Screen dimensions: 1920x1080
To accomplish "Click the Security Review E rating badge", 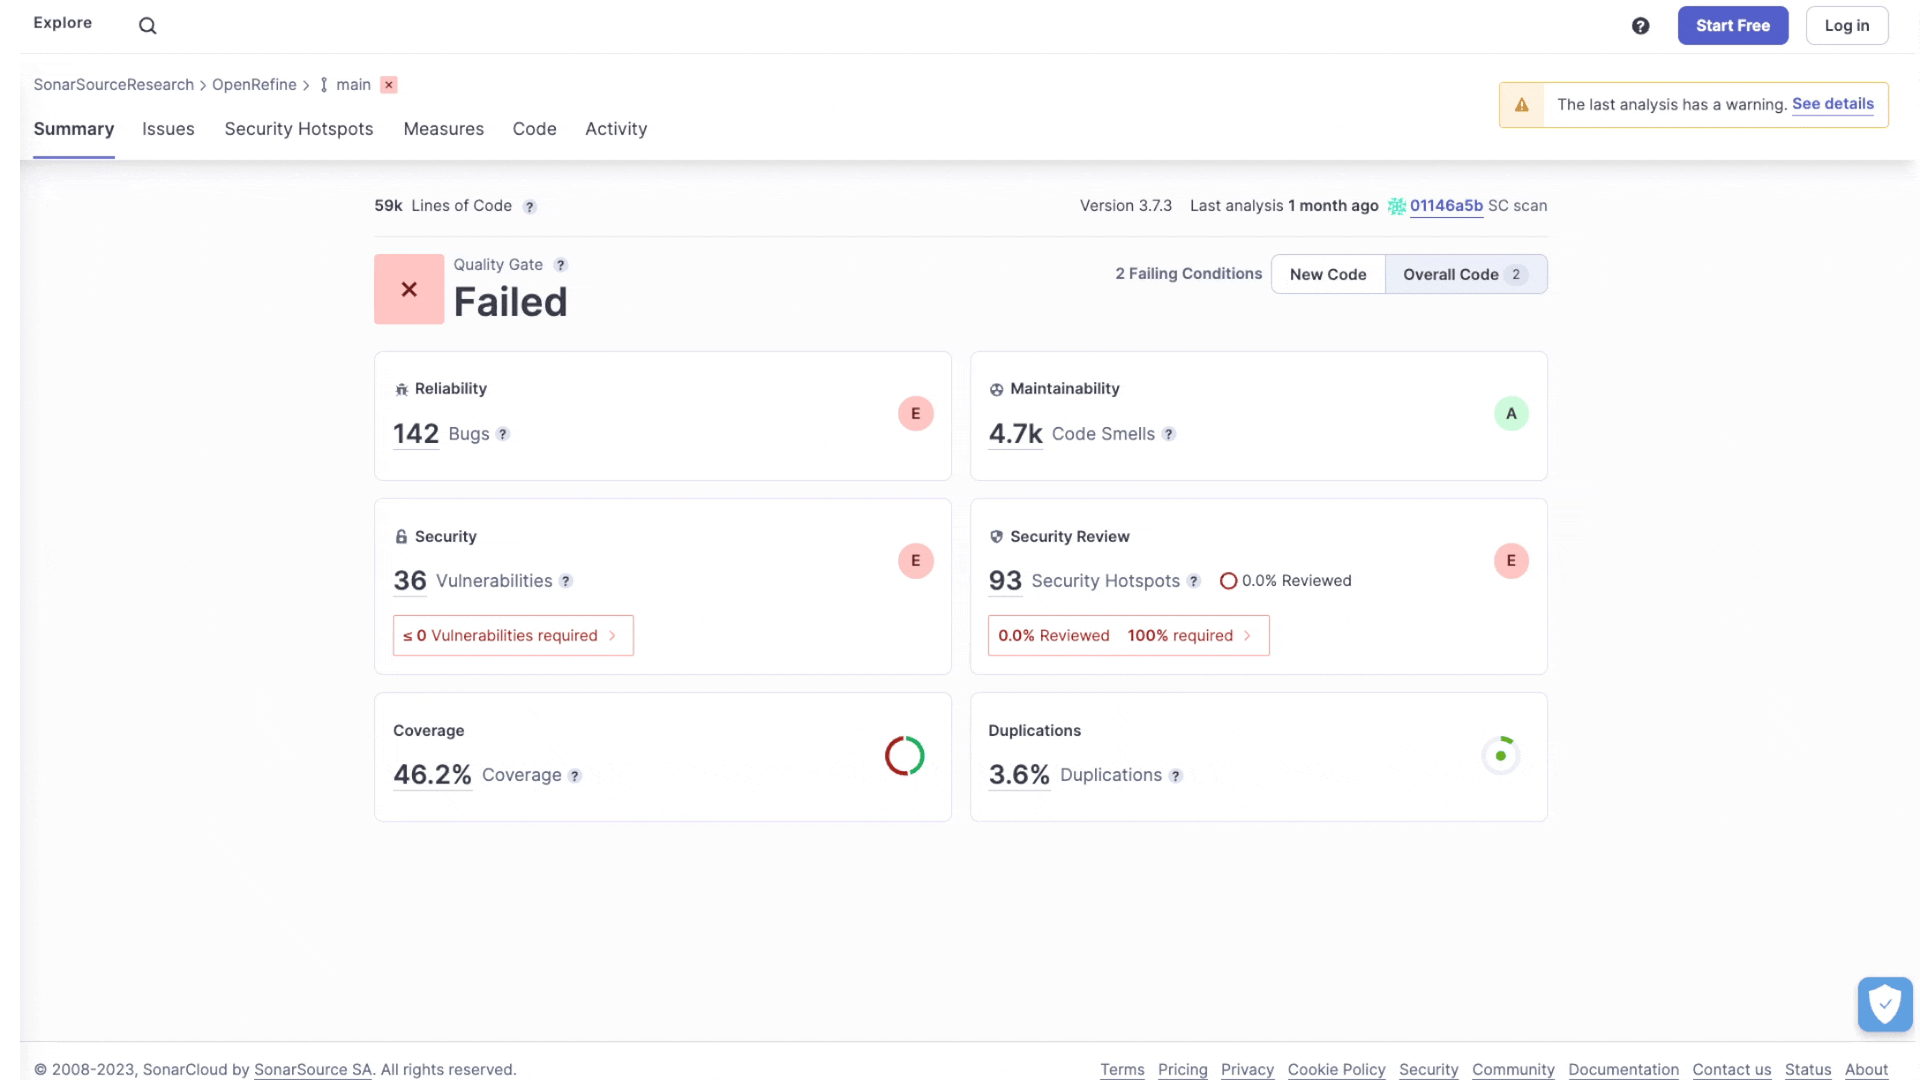I will [1510, 561].
